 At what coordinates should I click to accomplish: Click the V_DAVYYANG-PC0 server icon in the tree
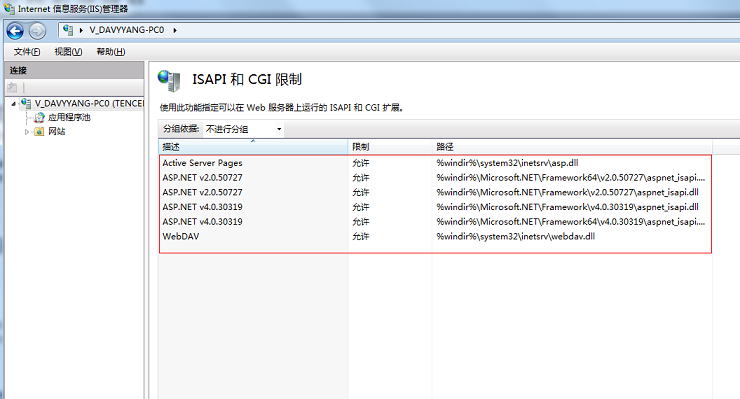point(26,103)
